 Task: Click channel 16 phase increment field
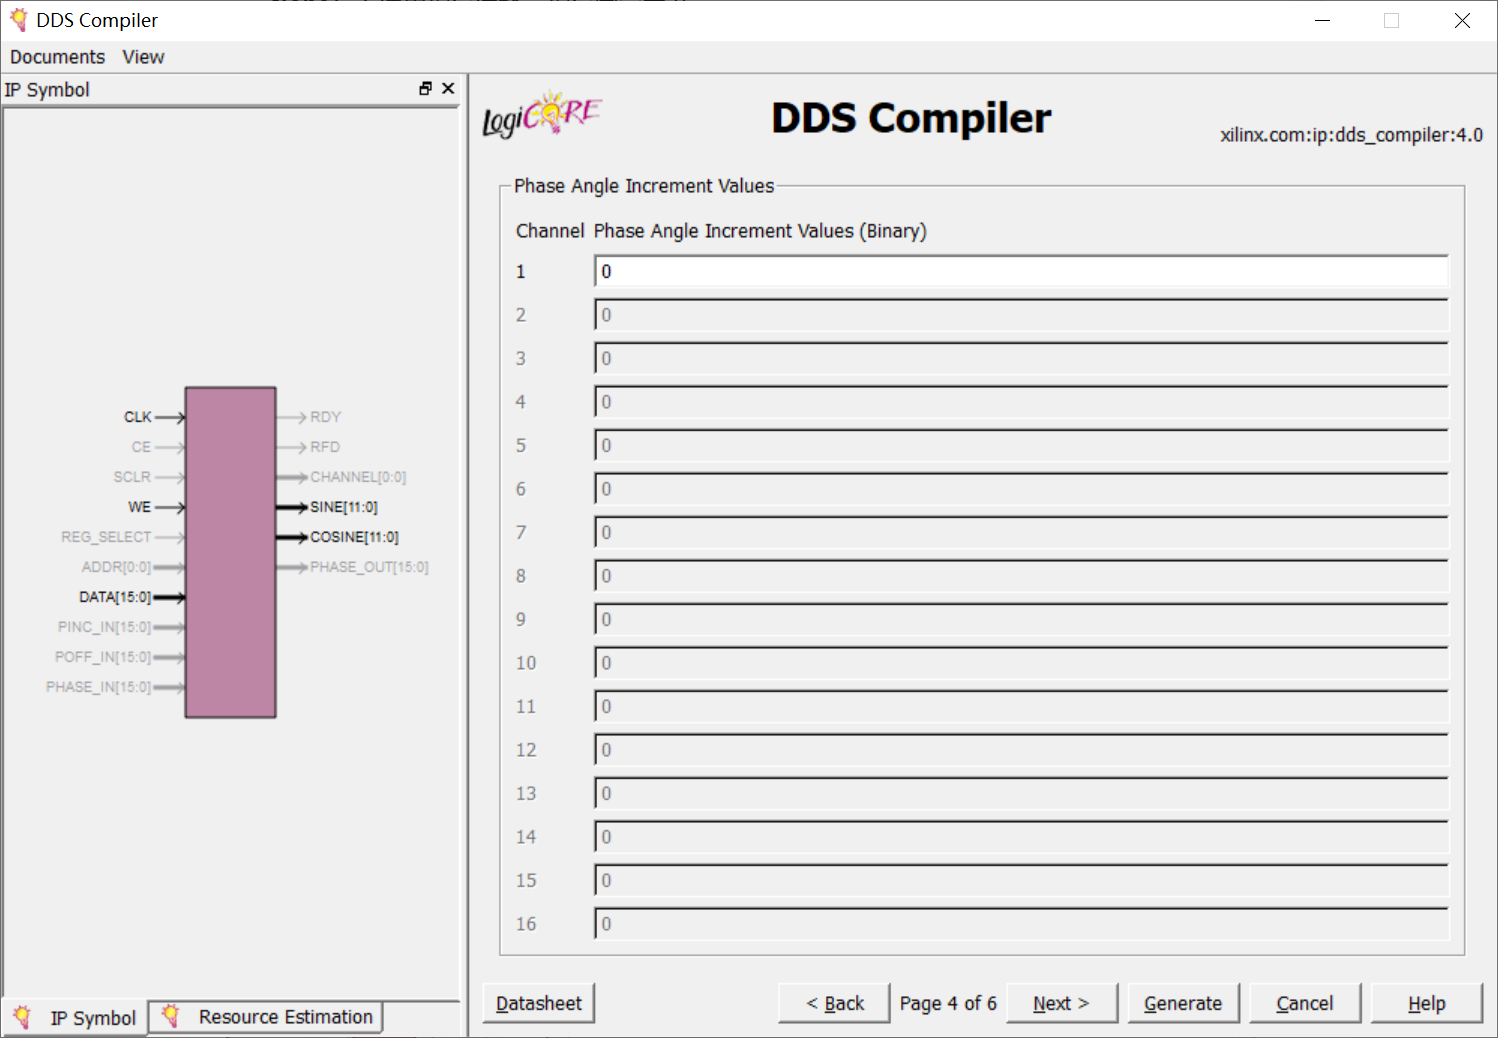[1021, 924]
